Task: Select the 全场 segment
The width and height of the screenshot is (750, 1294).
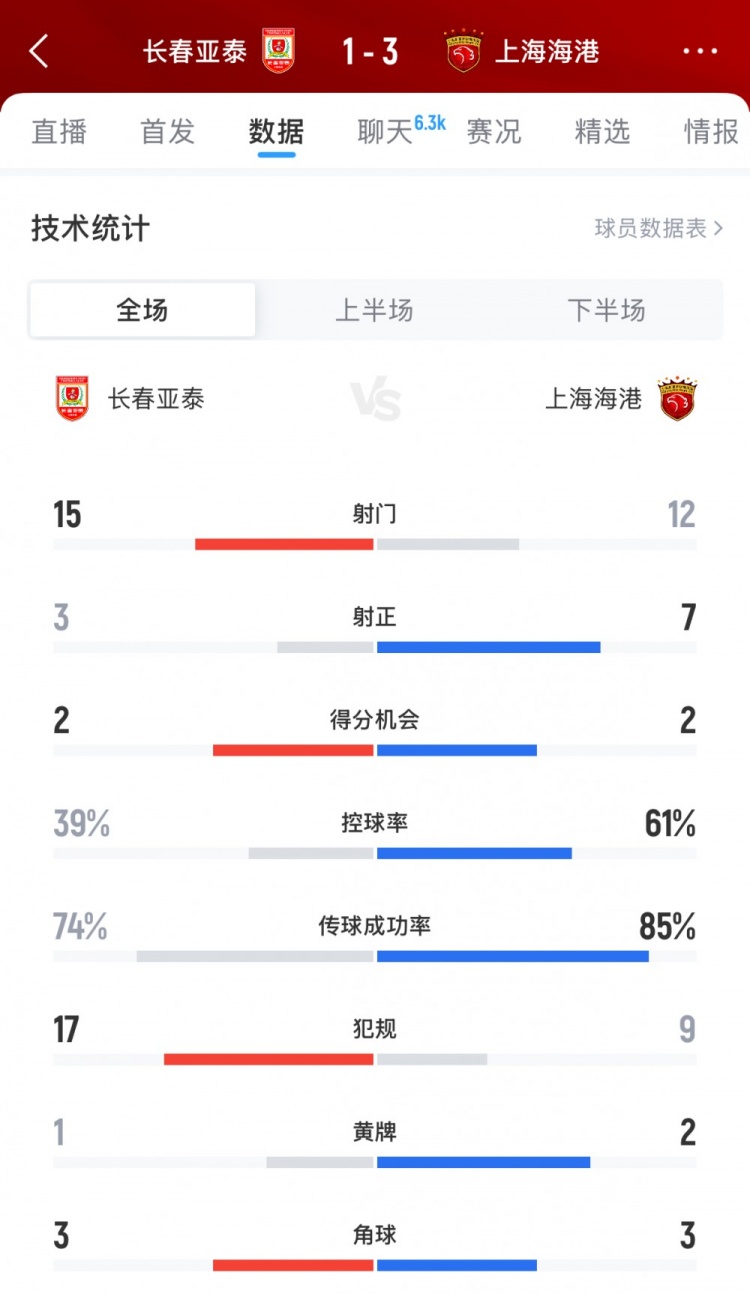Action: click(142, 310)
